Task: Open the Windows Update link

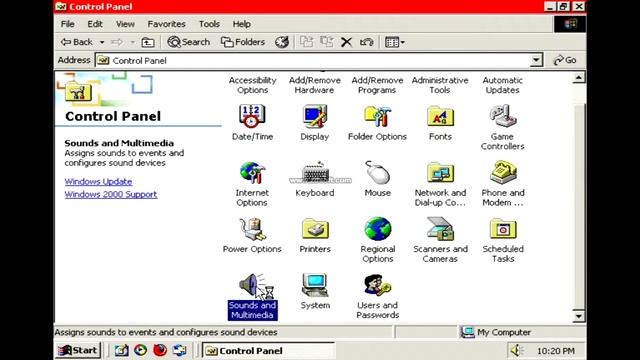Action: pyautogui.click(x=98, y=182)
